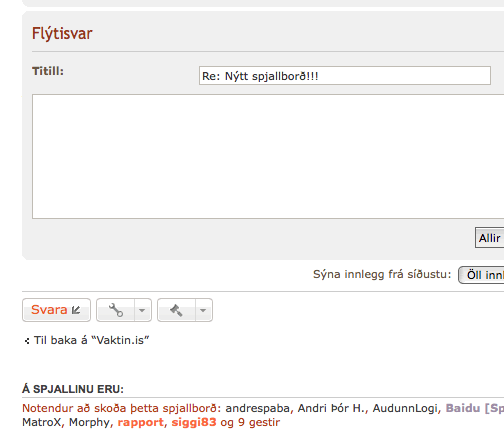Focus the Titill subject field
This screenshot has height=438, width=504.
click(345, 76)
